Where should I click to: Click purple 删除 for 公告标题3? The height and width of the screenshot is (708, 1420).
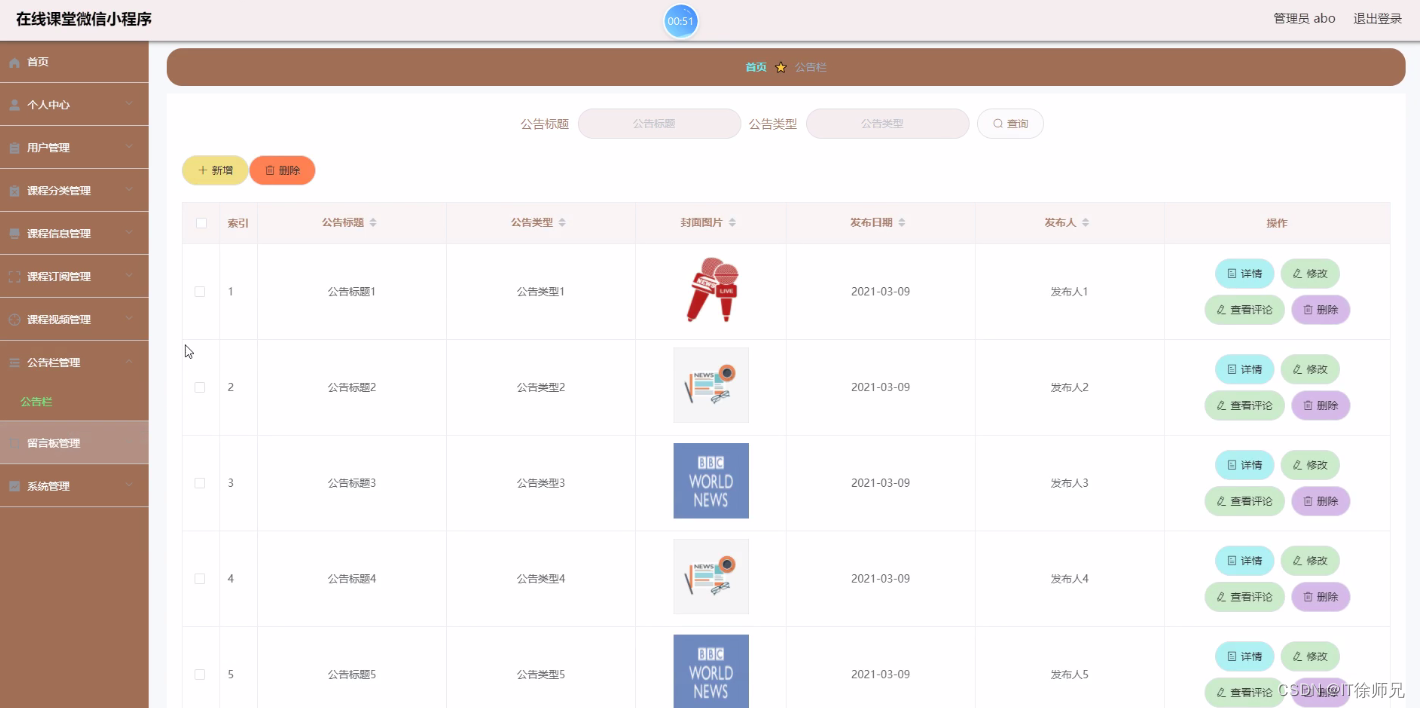coord(1321,502)
